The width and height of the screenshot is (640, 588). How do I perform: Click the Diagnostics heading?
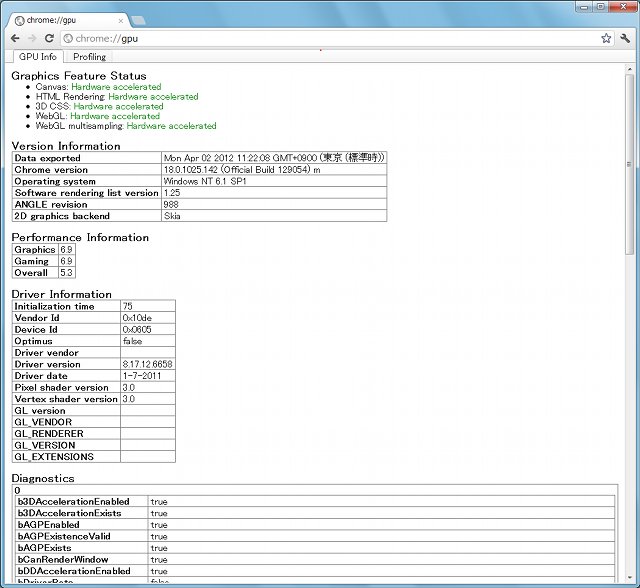(x=43, y=478)
